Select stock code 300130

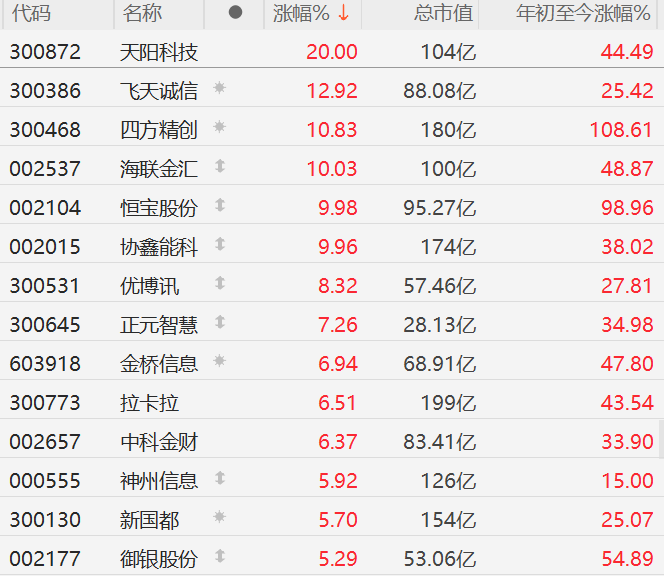[x=45, y=520]
